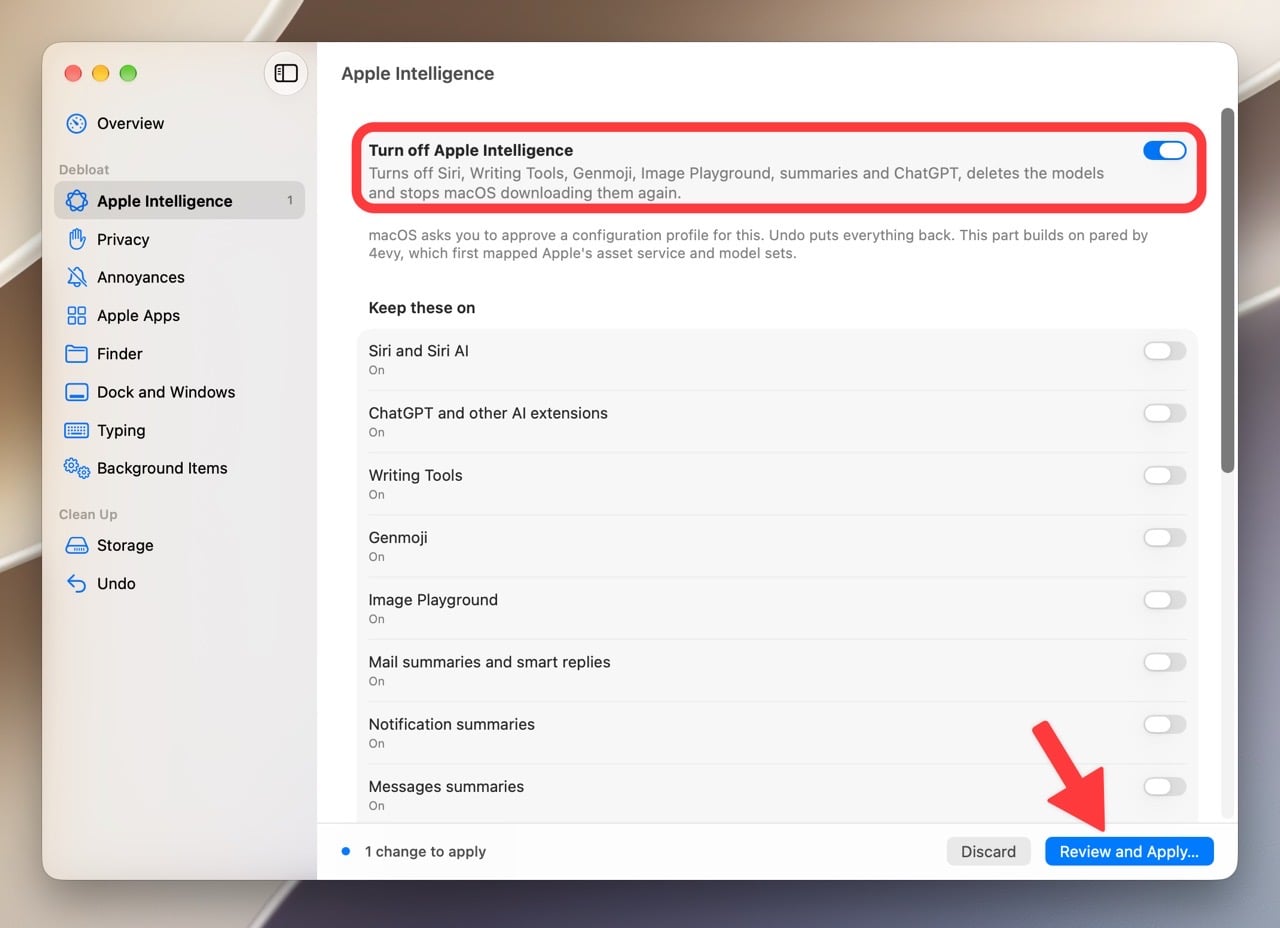Click the sidebar toggle icon
This screenshot has width=1280, height=928.
click(286, 73)
